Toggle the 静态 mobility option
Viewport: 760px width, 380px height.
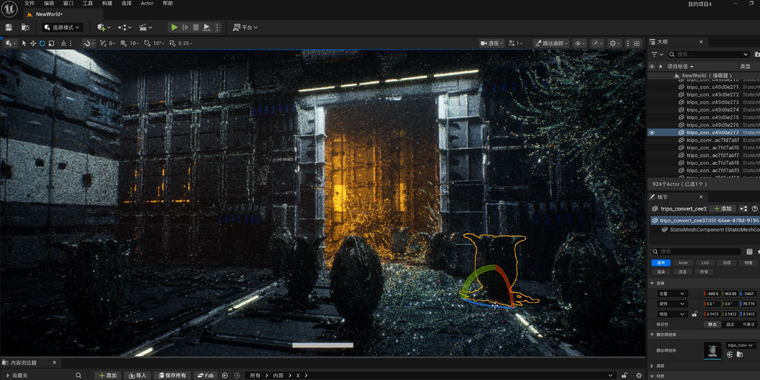pyautogui.click(x=713, y=324)
